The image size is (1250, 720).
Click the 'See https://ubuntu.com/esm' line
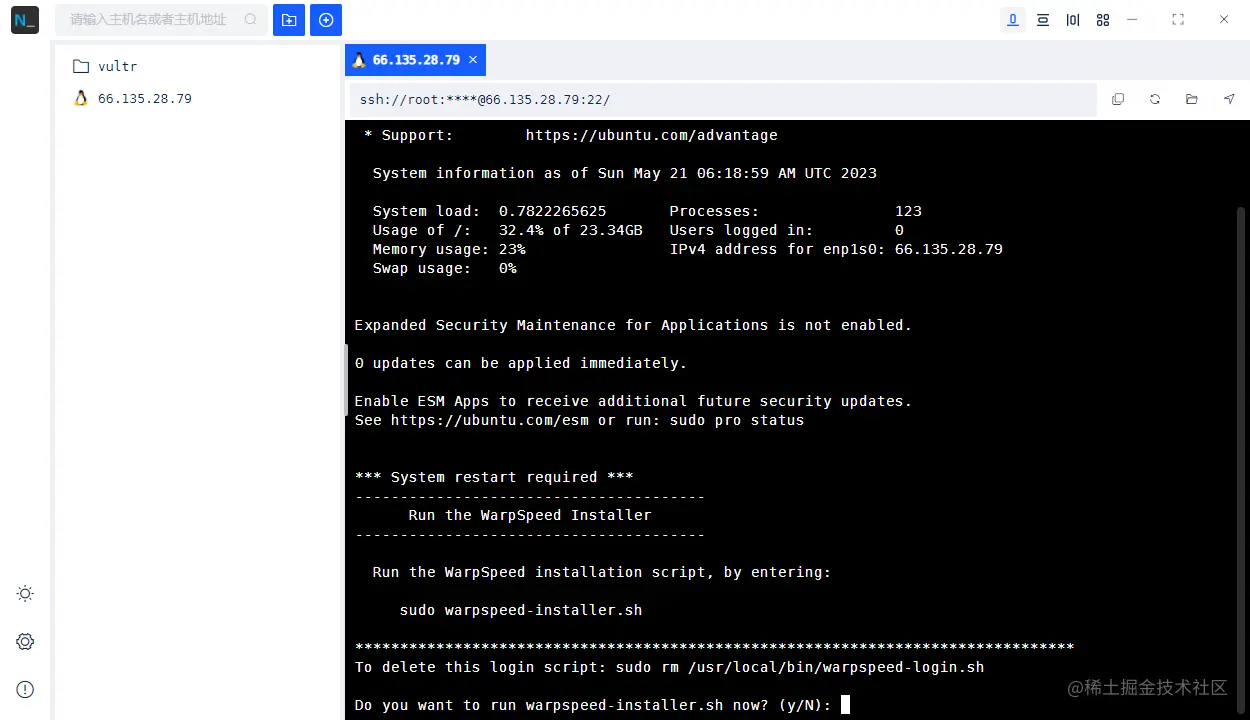(579, 420)
